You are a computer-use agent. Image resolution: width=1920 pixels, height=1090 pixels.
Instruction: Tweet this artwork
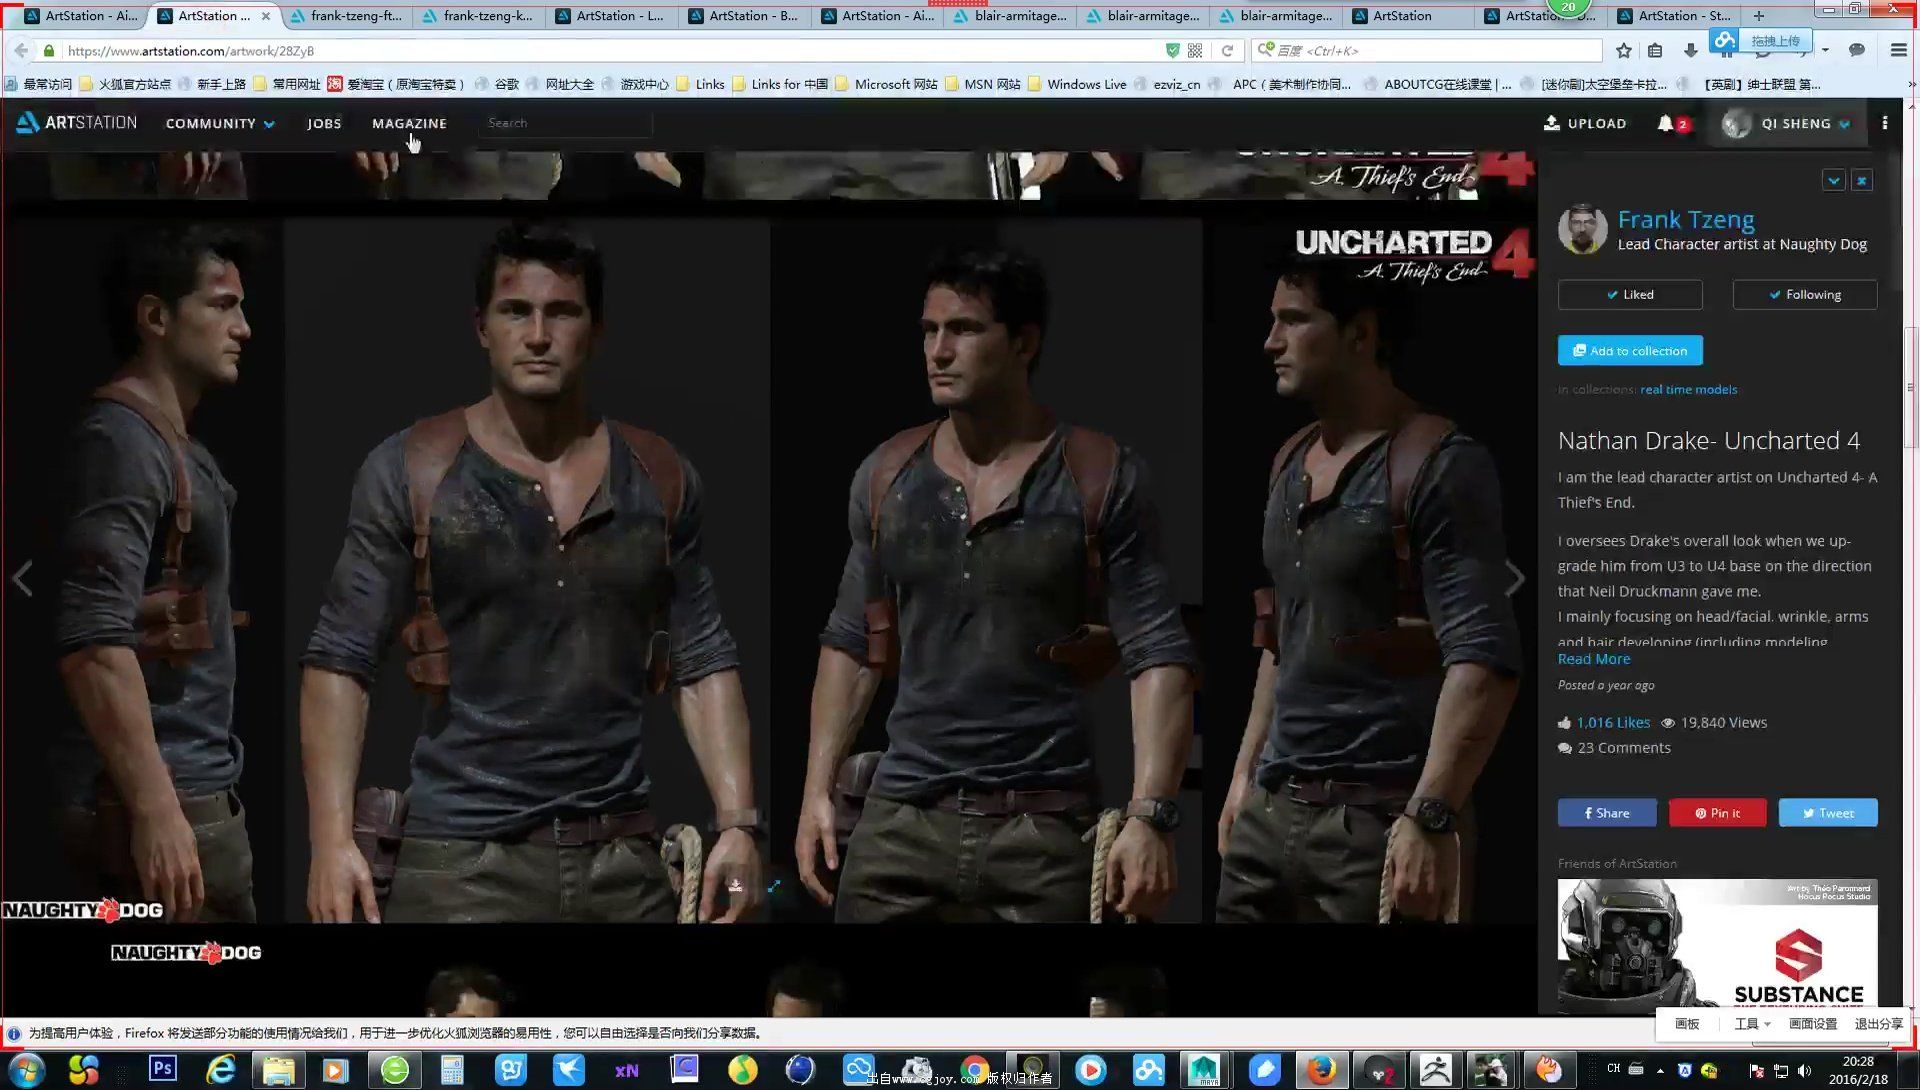point(1828,813)
